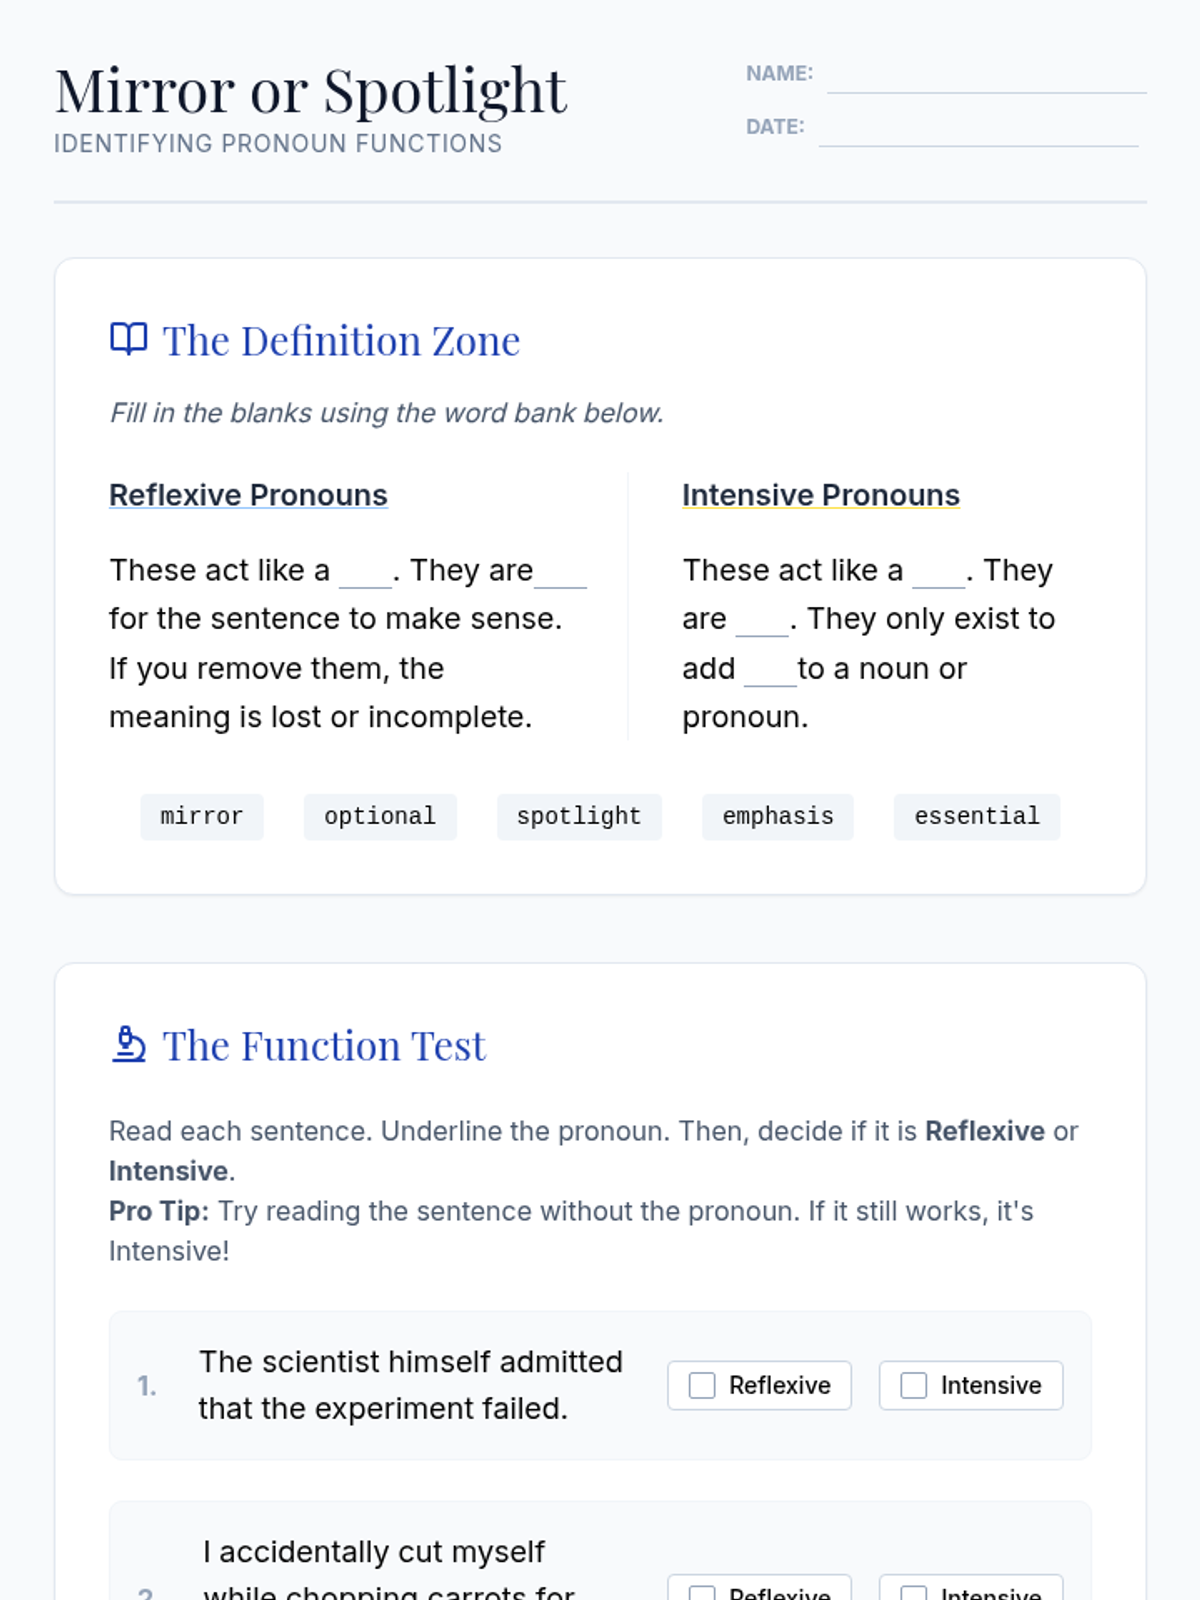Click the first blank under Reflexive Pronouns
Viewport: 1200px width, 1600px height.
point(365,574)
